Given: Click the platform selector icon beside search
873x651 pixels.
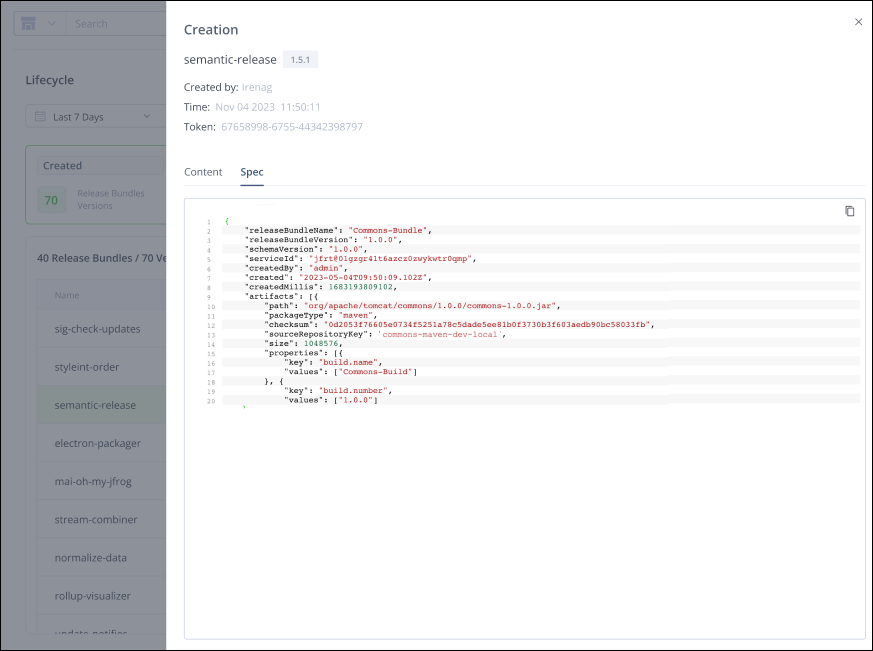Looking at the screenshot, I should (27, 22).
